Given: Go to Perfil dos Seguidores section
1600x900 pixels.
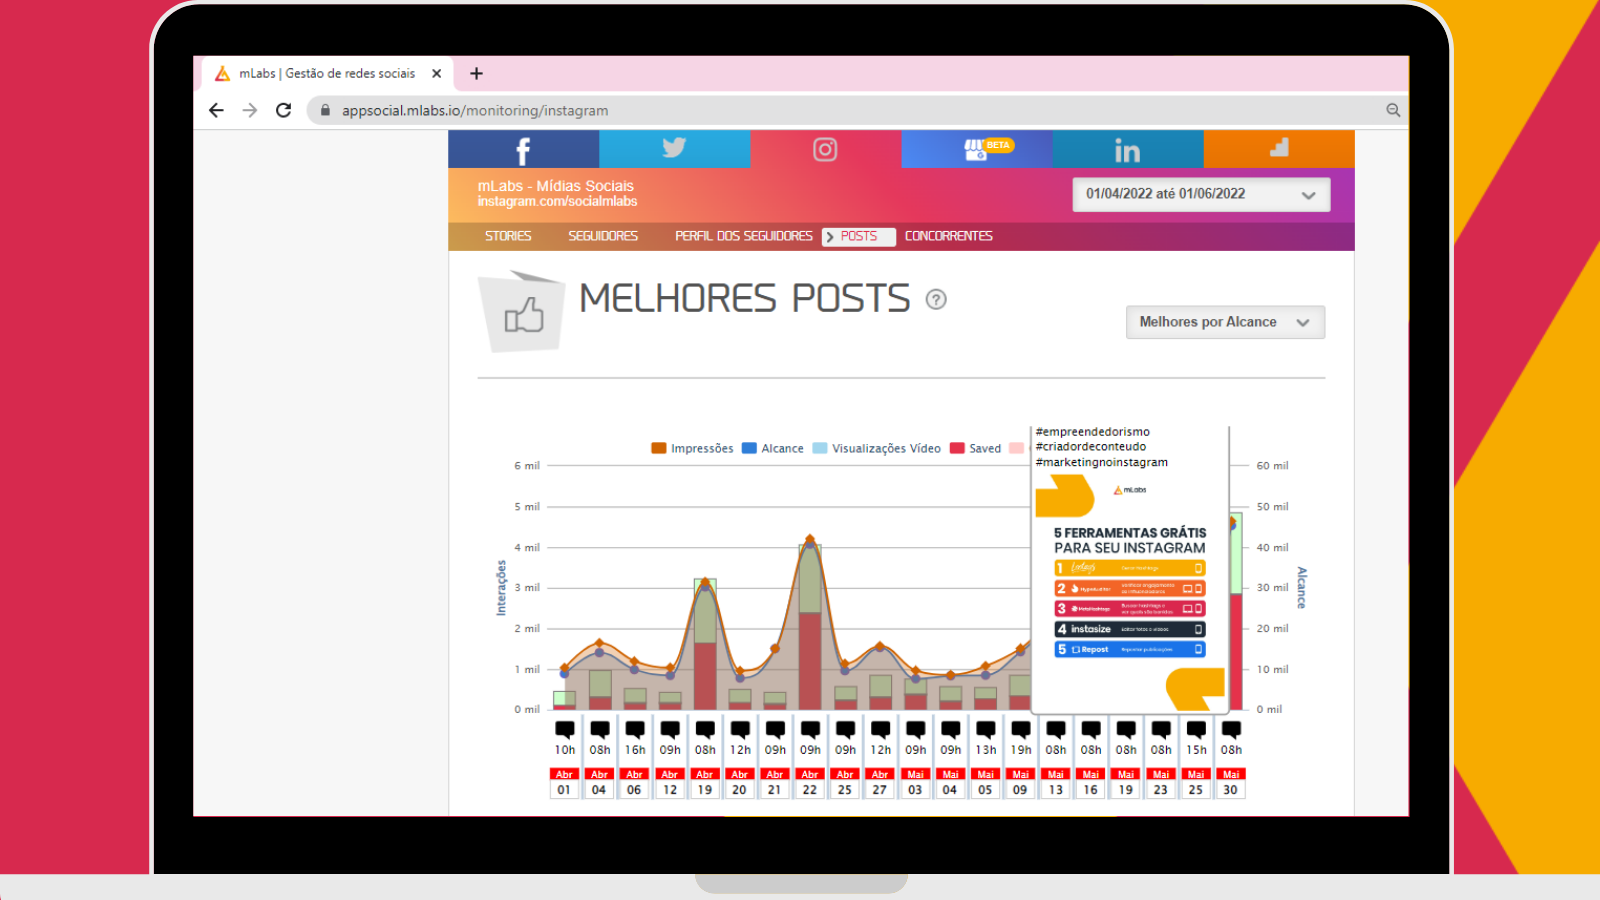Looking at the screenshot, I should point(743,236).
